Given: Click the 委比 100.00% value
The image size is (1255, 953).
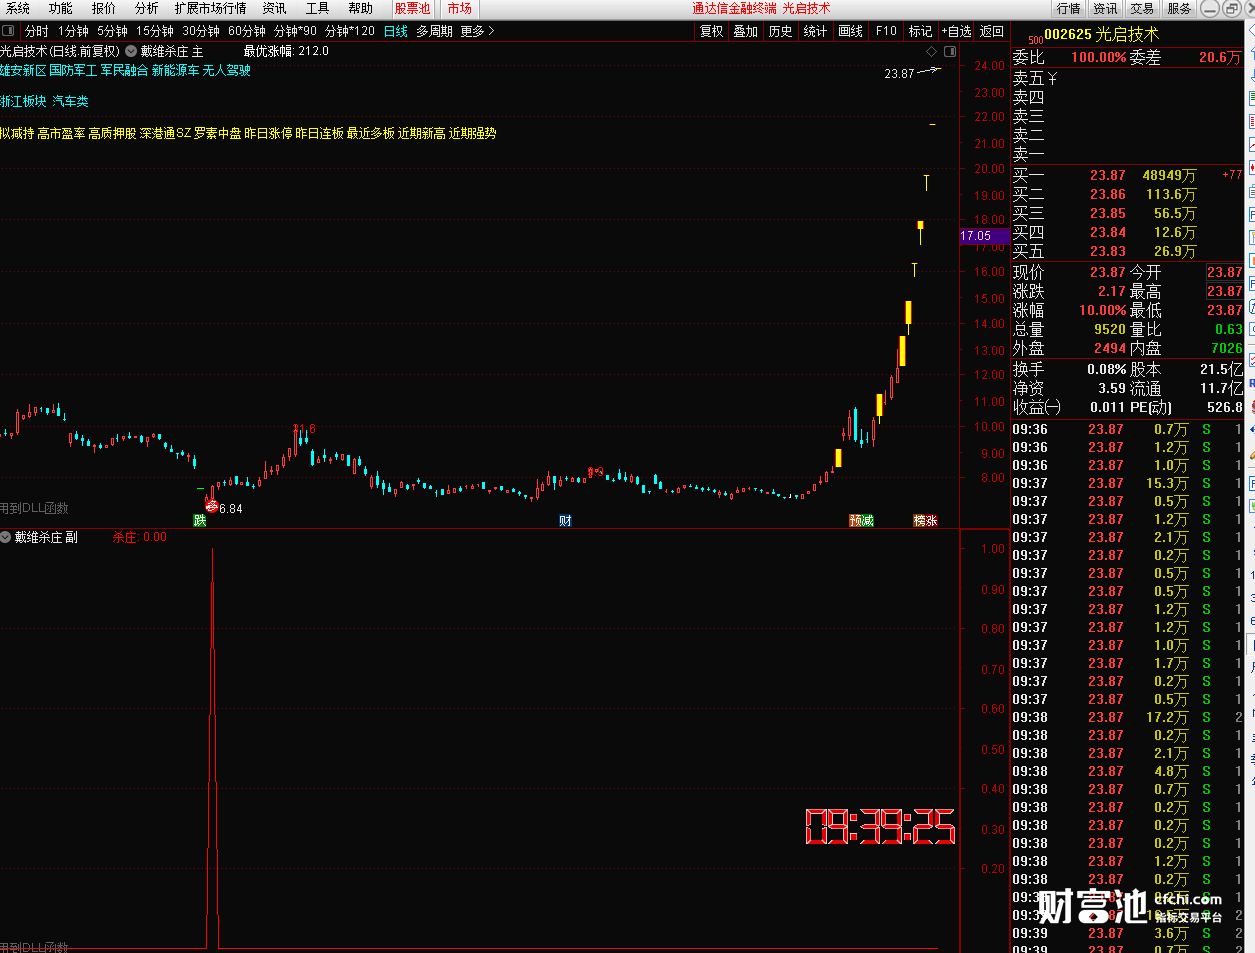Looking at the screenshot, I should [1099, 58].
